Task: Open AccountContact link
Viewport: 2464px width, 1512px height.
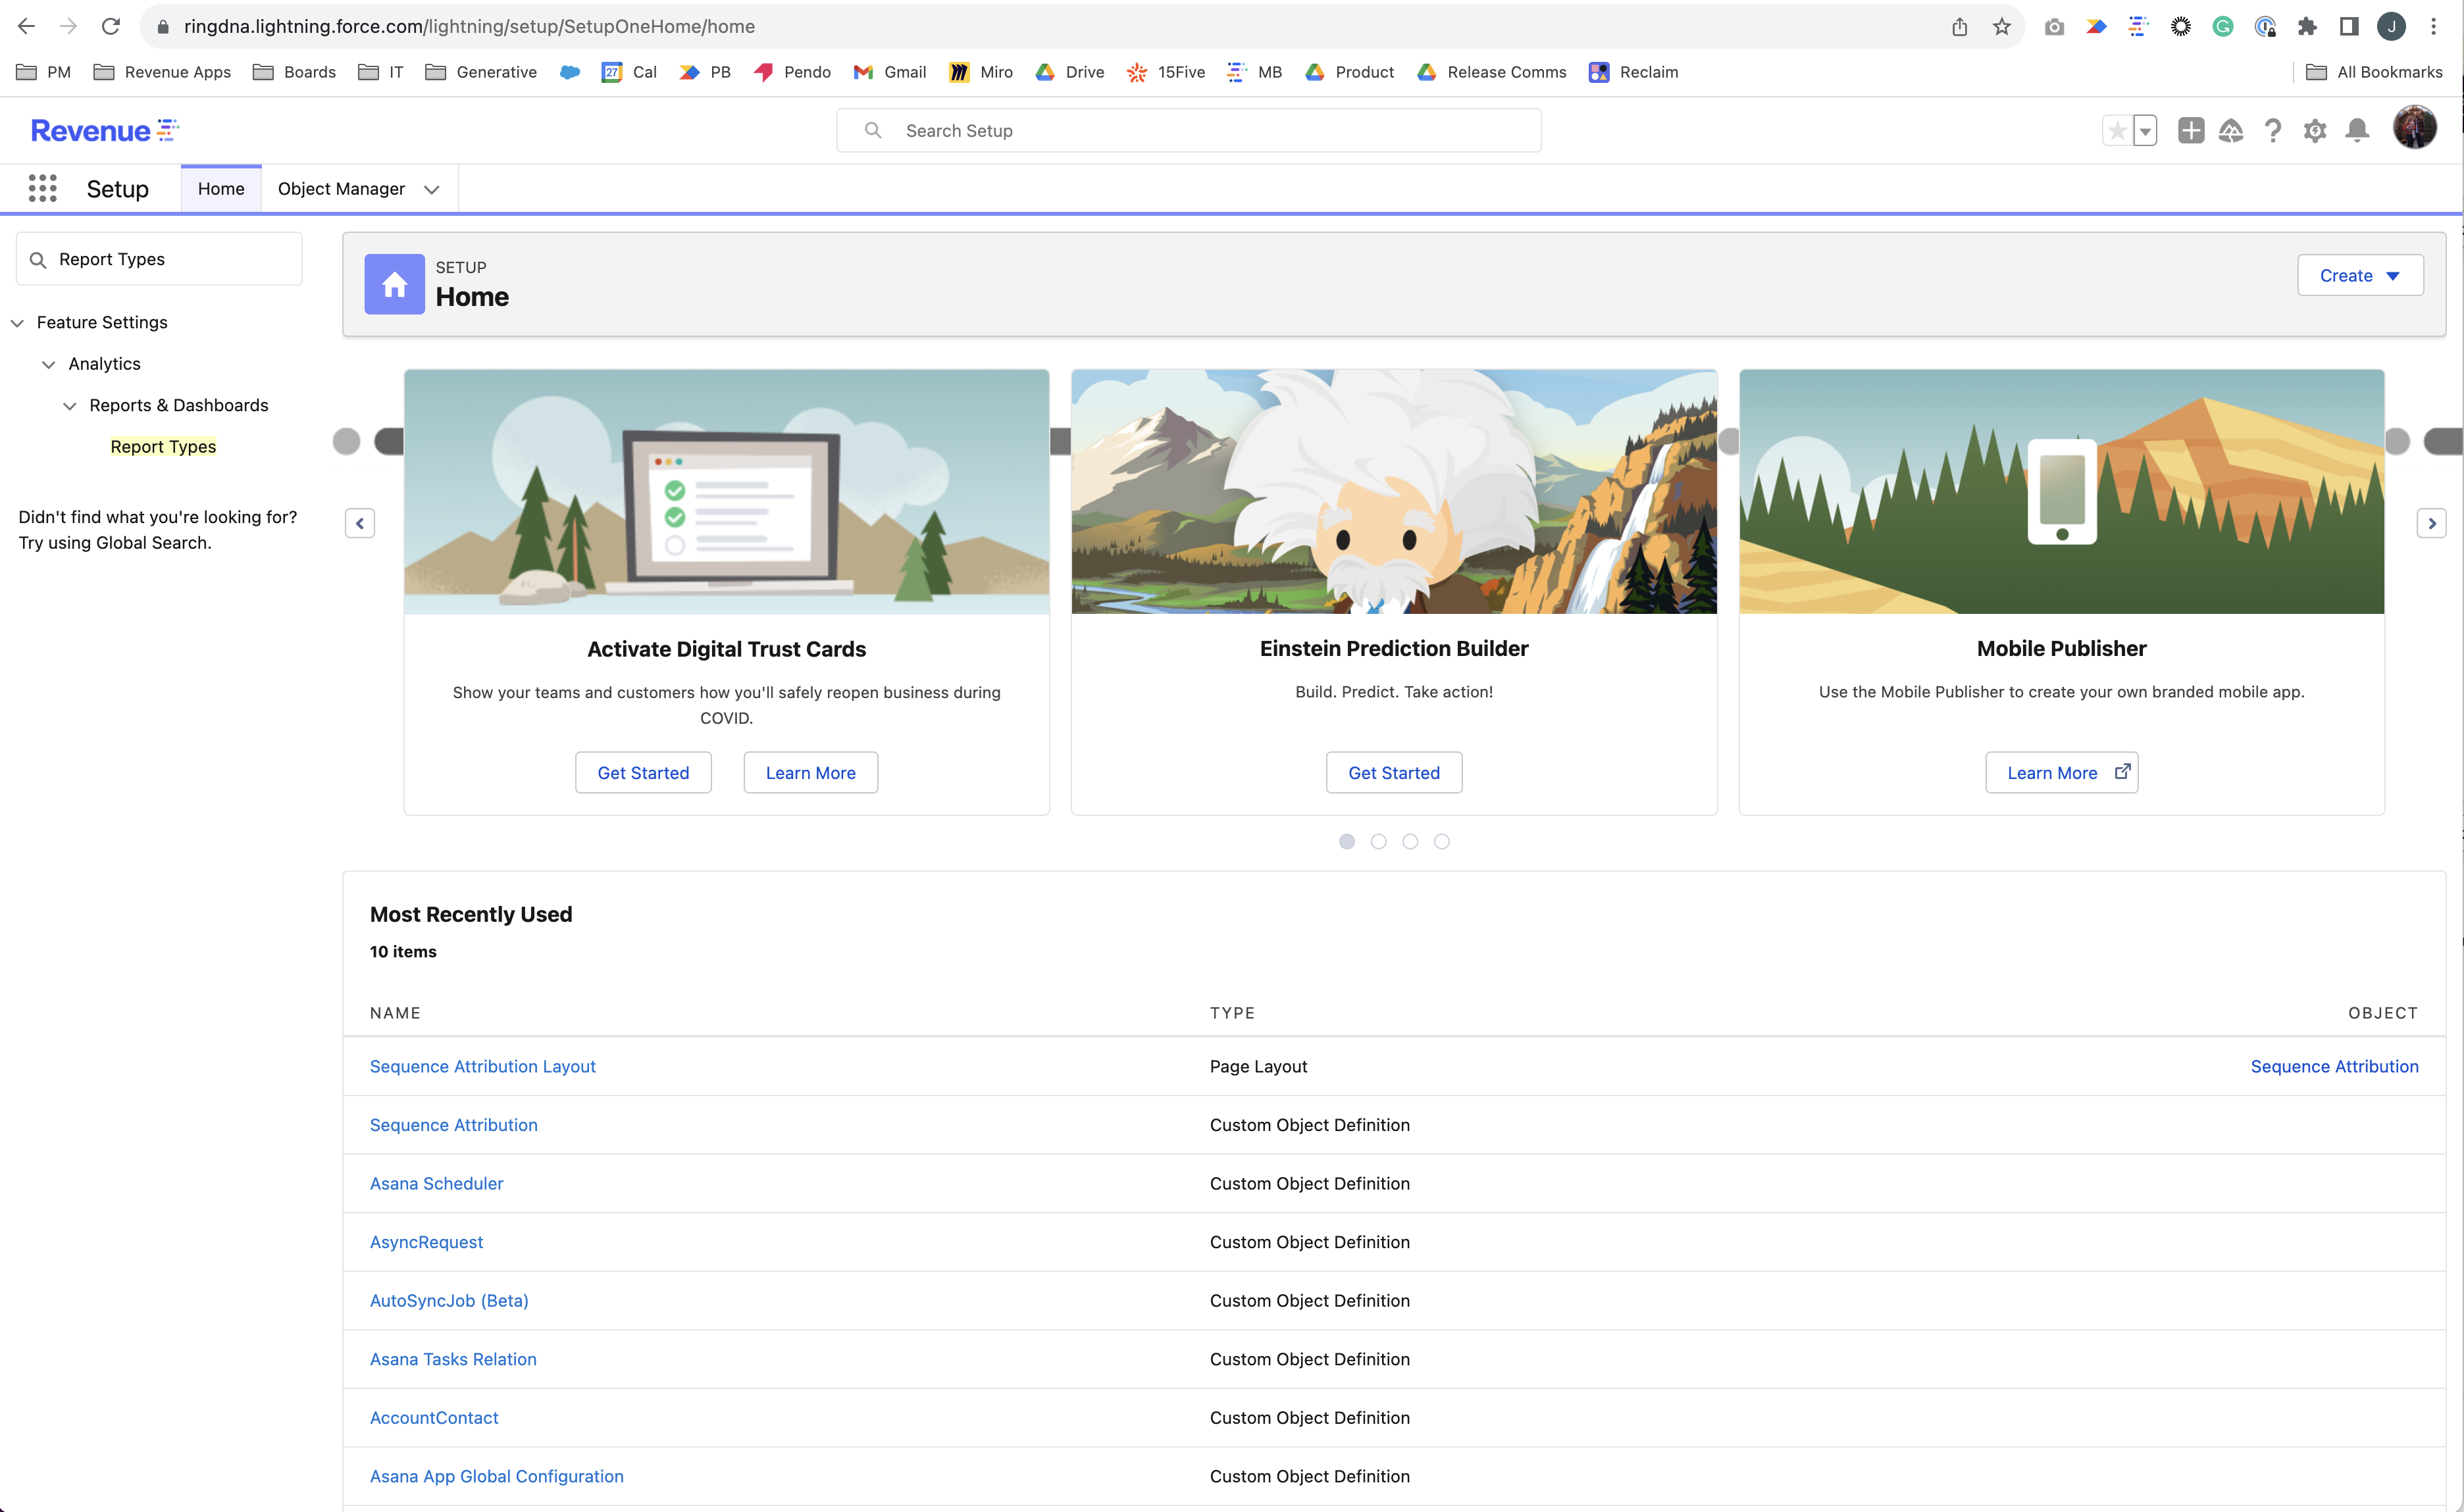Action: (434, 1418)
